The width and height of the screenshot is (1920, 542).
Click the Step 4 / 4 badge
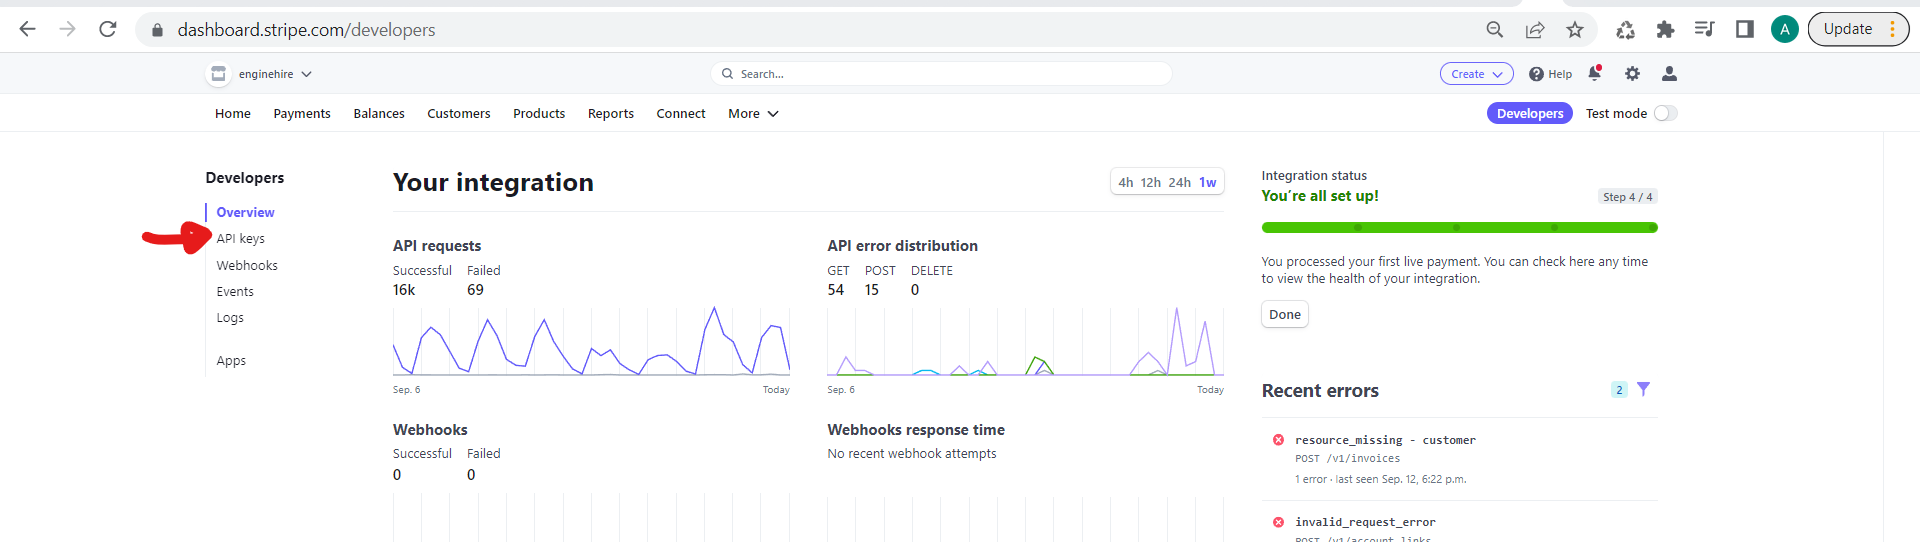(1627, 197)
